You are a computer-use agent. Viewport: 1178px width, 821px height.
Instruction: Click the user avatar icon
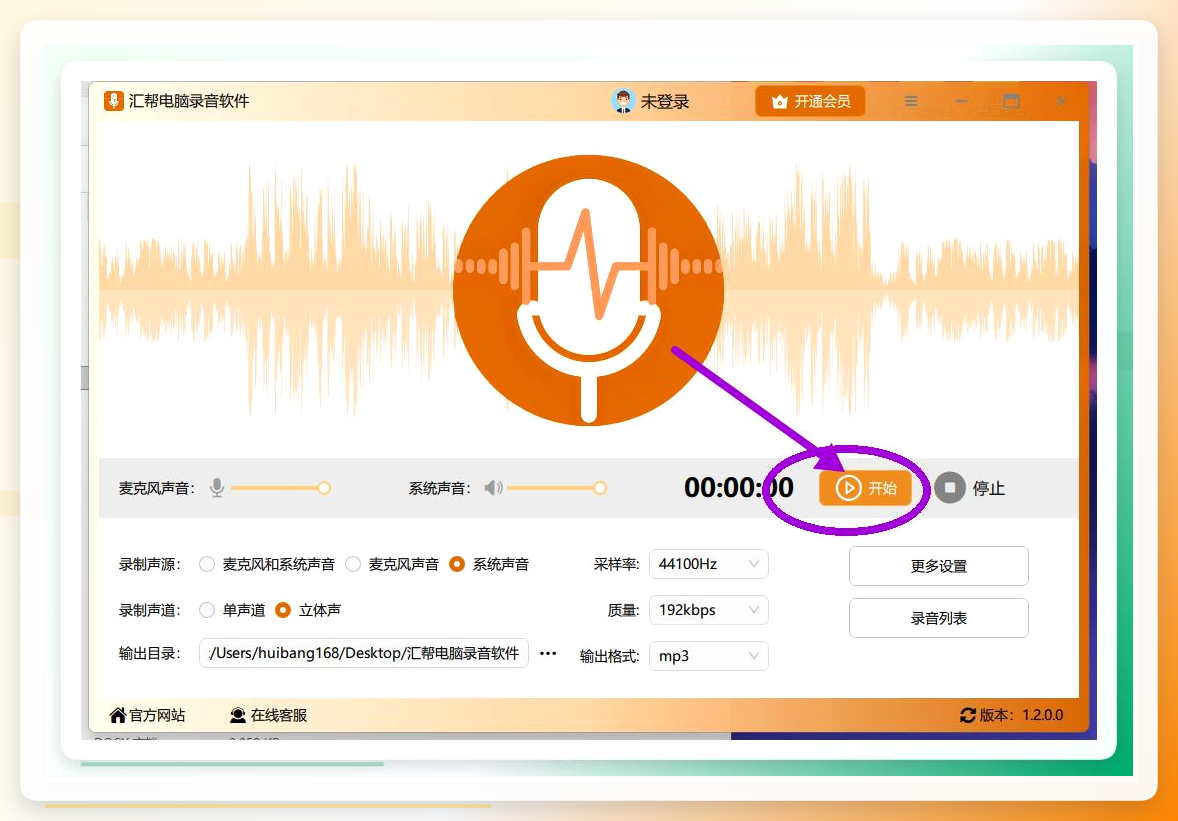tap(623, 101)
